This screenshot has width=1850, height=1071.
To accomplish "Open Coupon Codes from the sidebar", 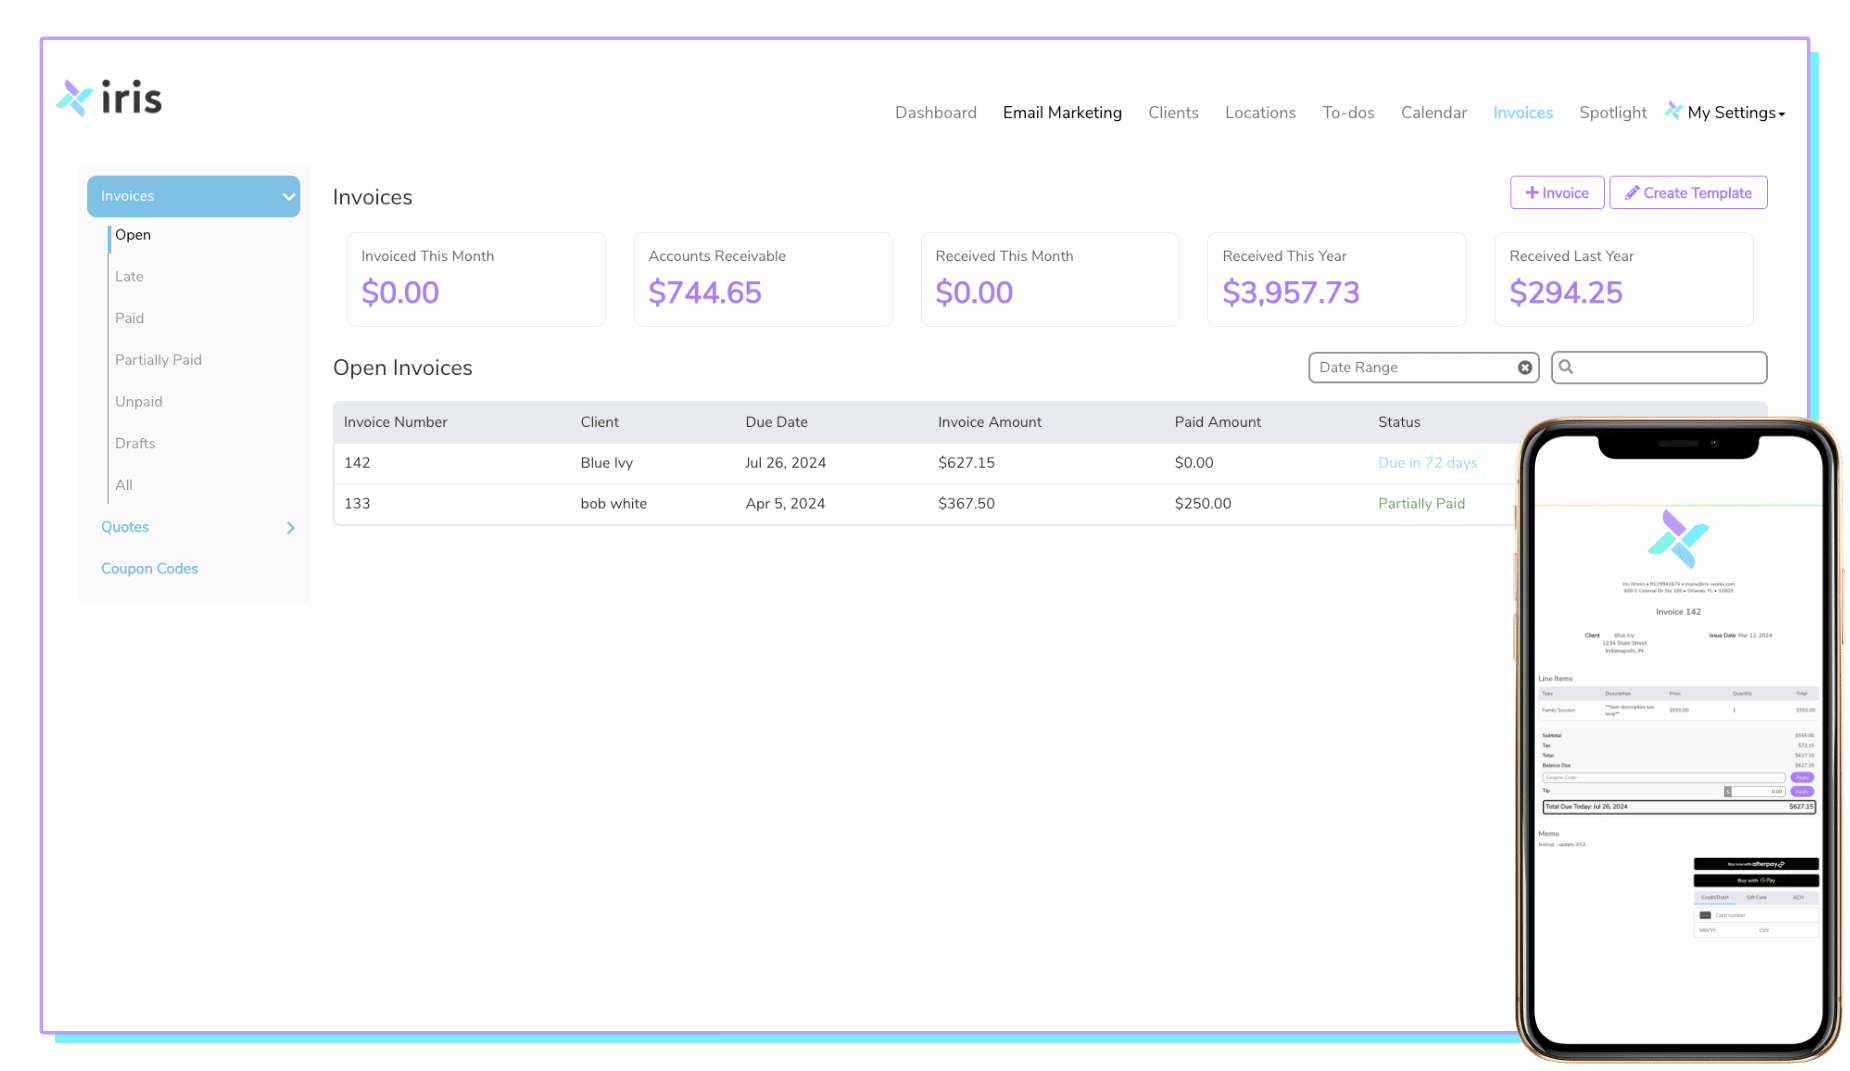I will click(x=149, y=568).
